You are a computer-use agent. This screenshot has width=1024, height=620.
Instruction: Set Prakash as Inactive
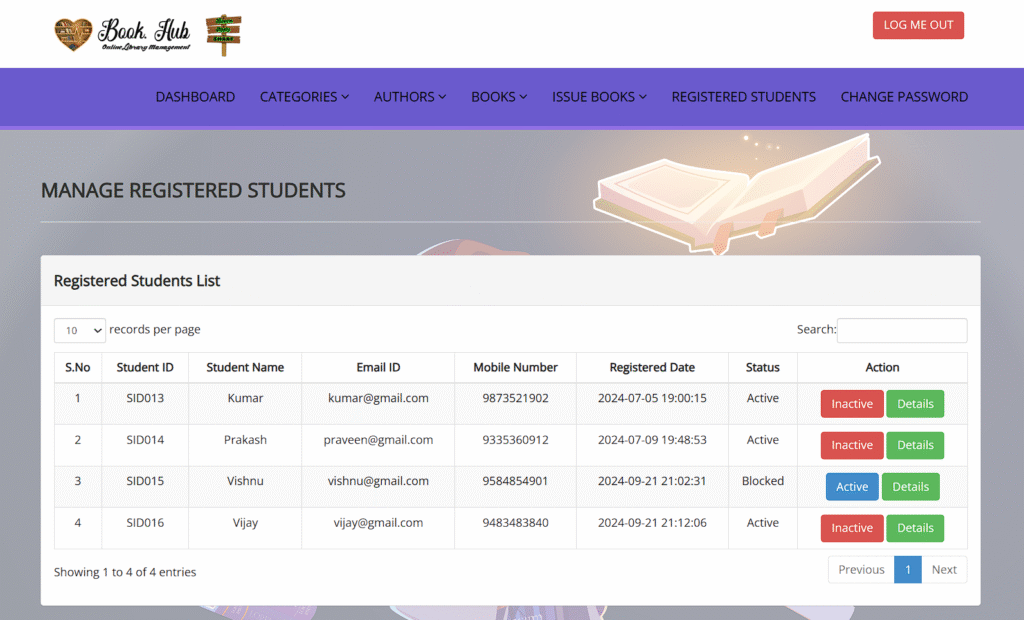(852, 446)
